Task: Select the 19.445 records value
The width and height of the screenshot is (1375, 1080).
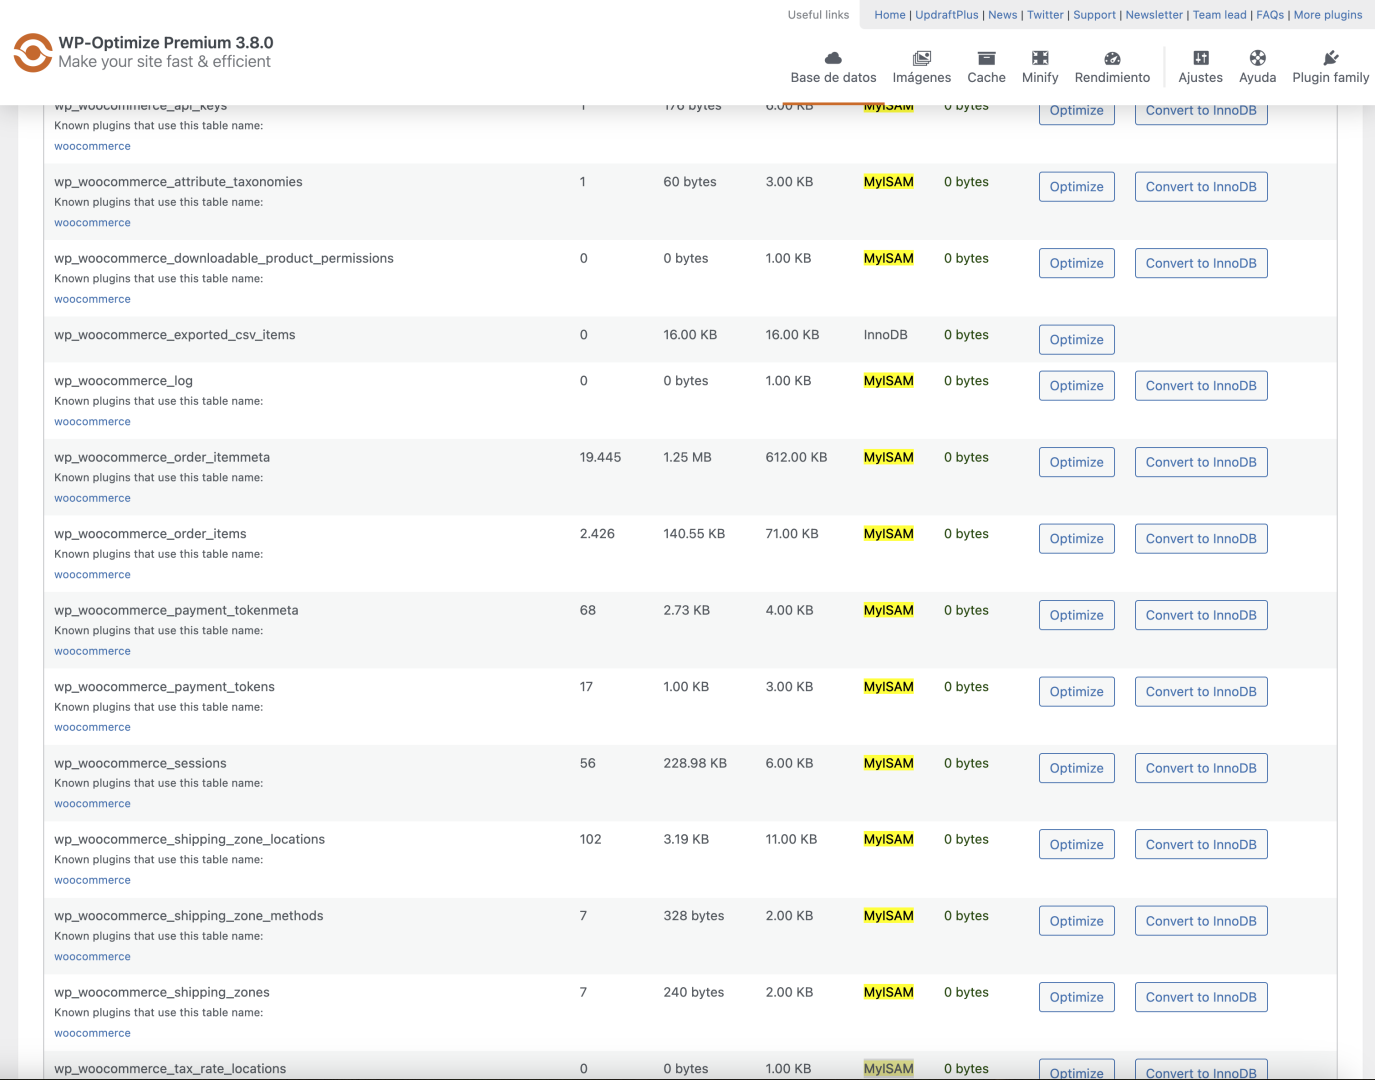Action: 600,457
